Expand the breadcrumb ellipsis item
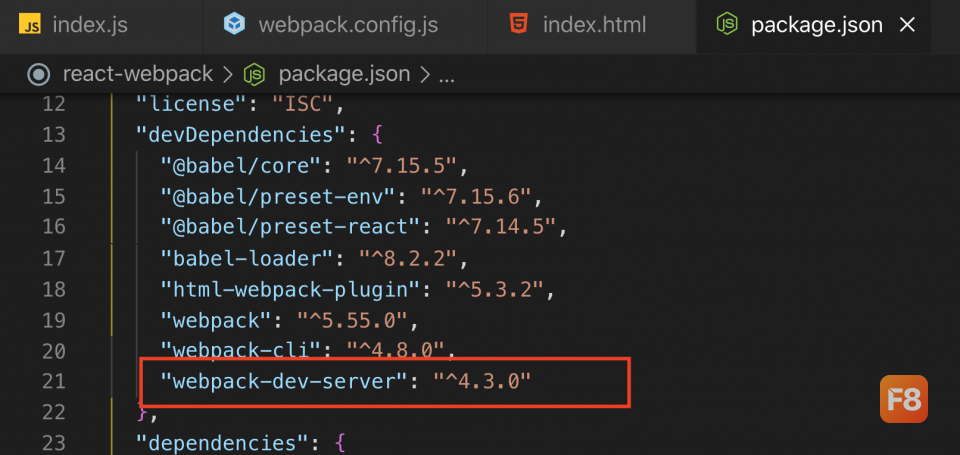The image size is (960, 455). [x=447, y=77]
